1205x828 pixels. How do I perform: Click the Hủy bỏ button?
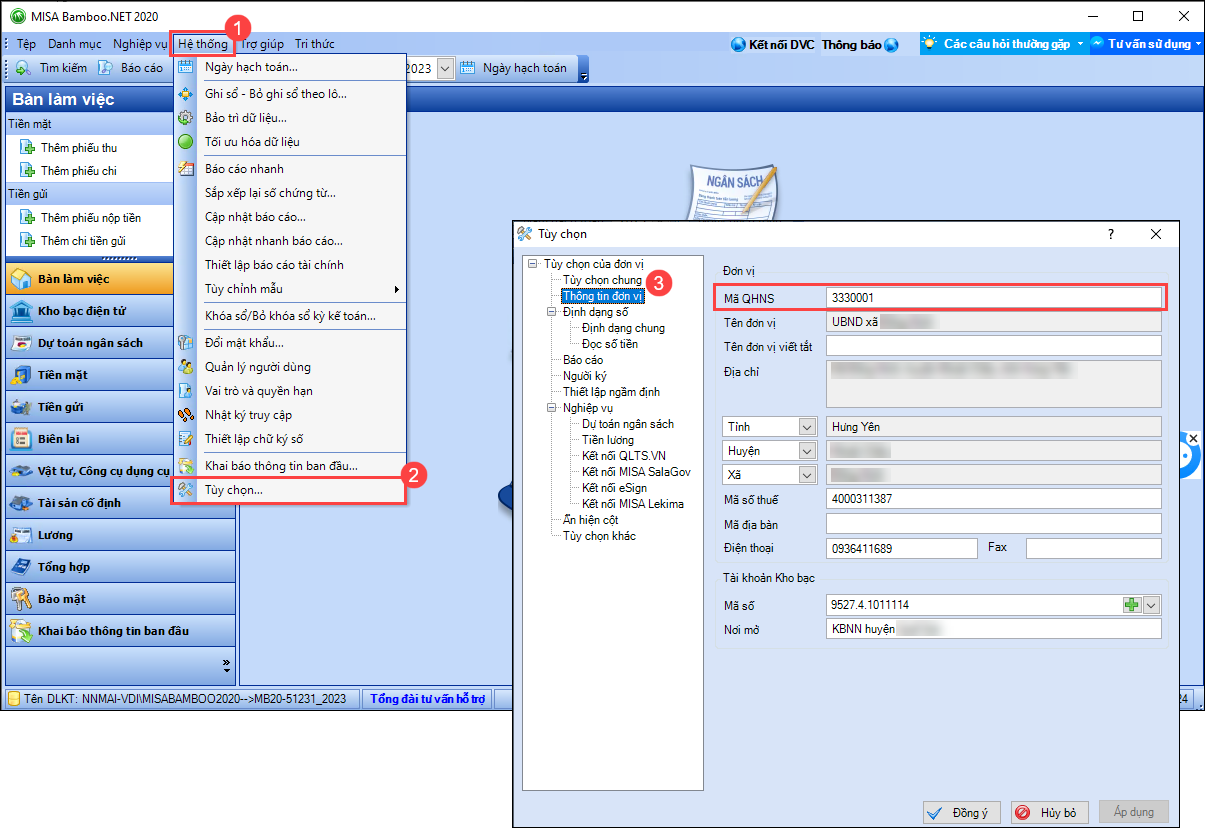point(1049,813)
